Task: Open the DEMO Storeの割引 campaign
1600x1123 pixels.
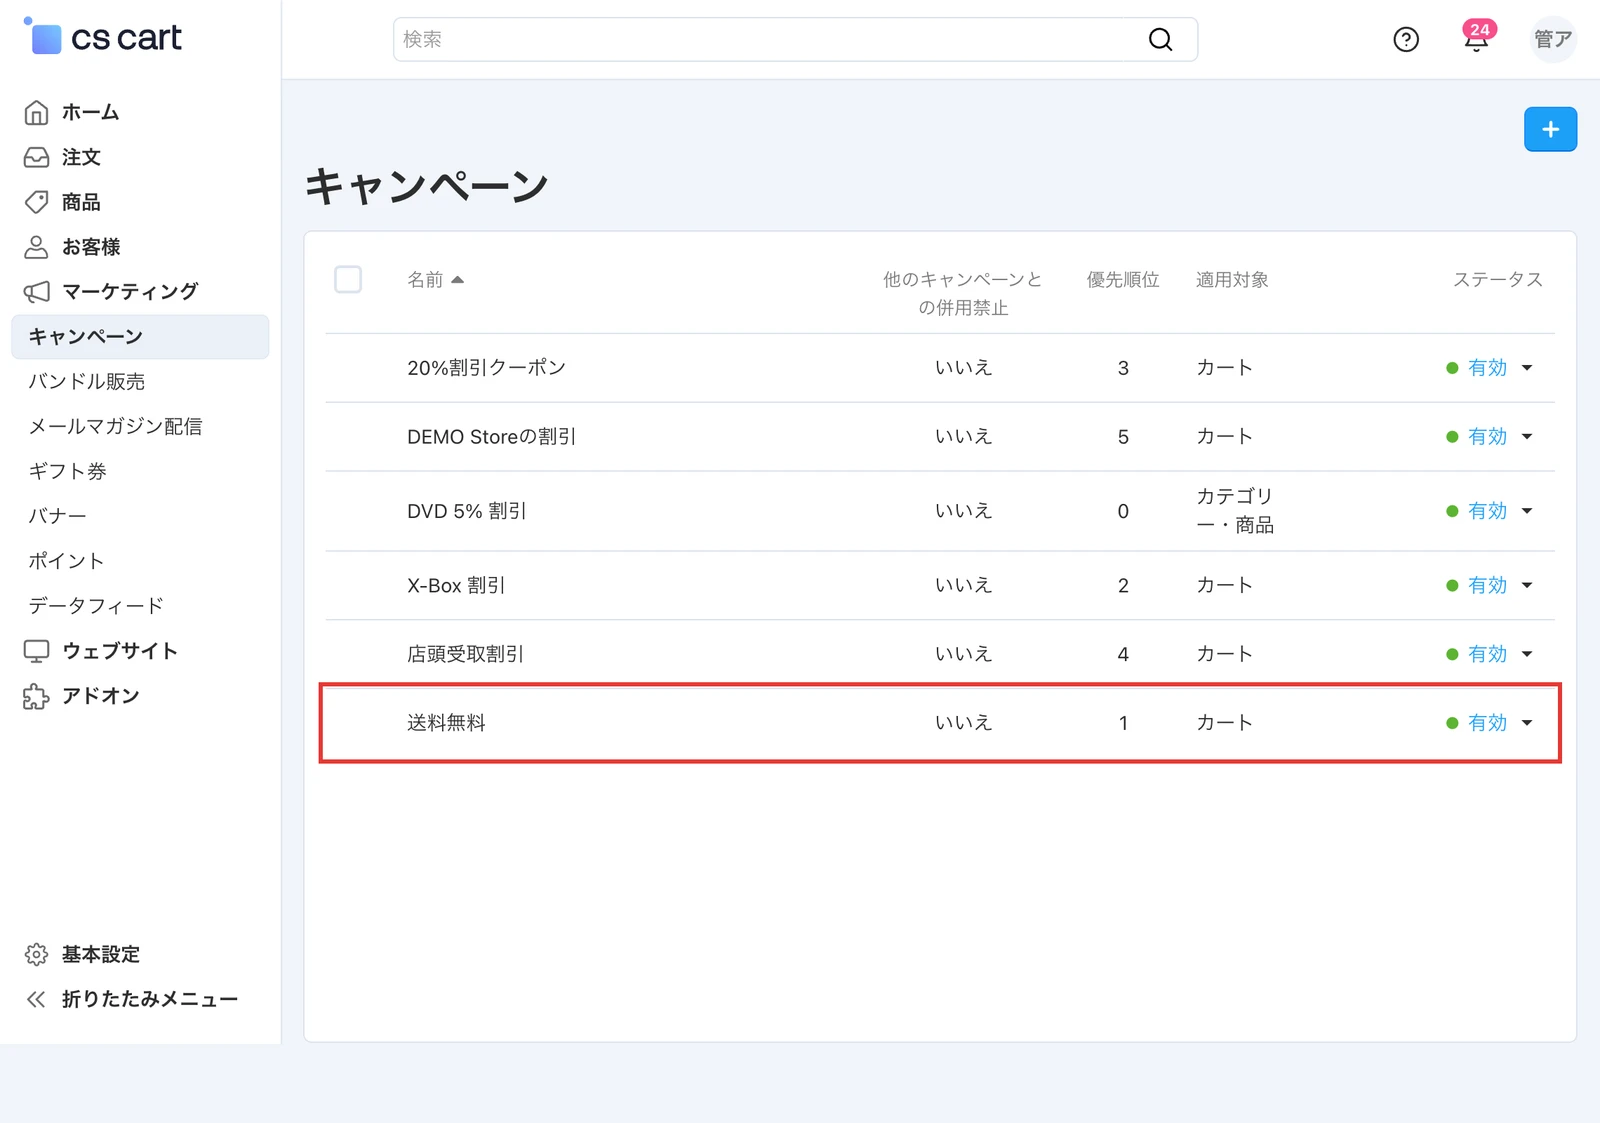Action: pos(491,437)
